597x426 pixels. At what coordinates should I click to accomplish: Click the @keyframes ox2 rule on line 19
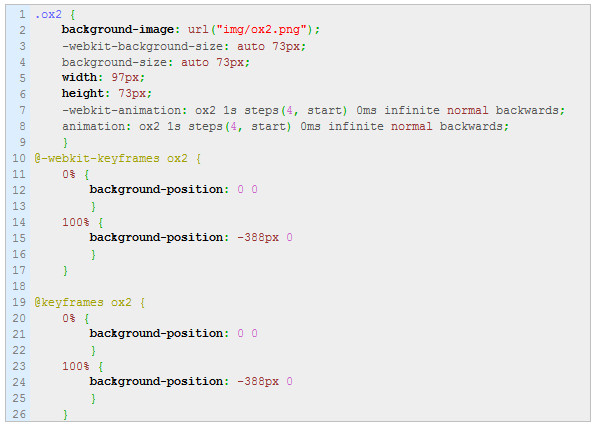click(83, 303)
